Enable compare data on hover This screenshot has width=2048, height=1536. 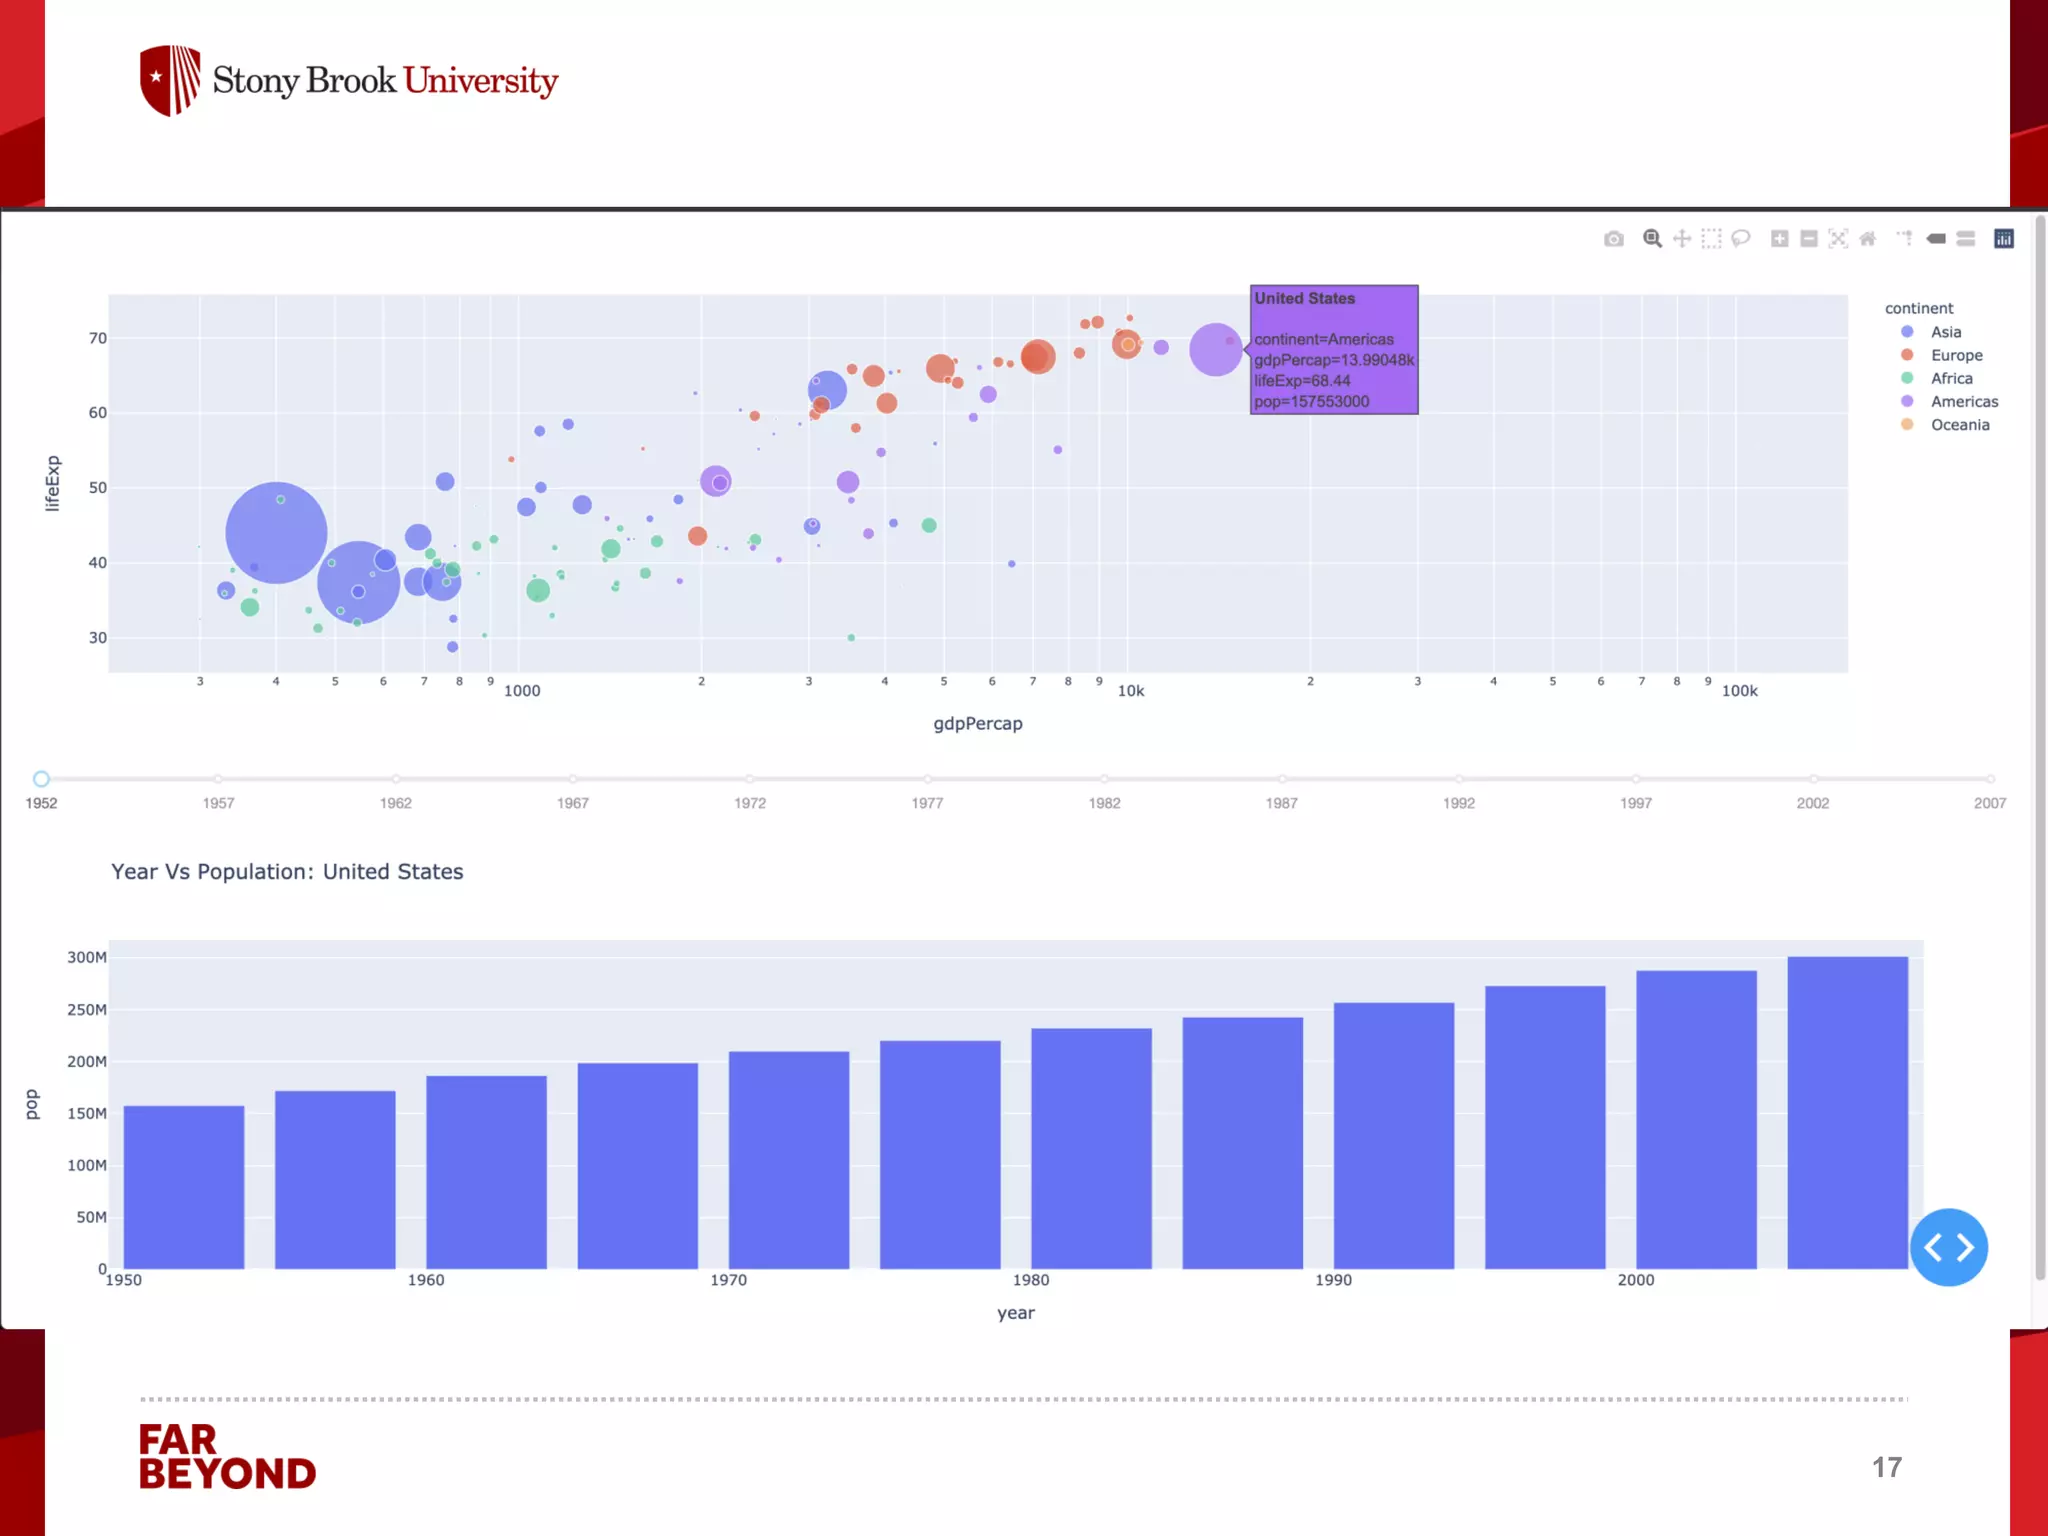[1966, 239]
